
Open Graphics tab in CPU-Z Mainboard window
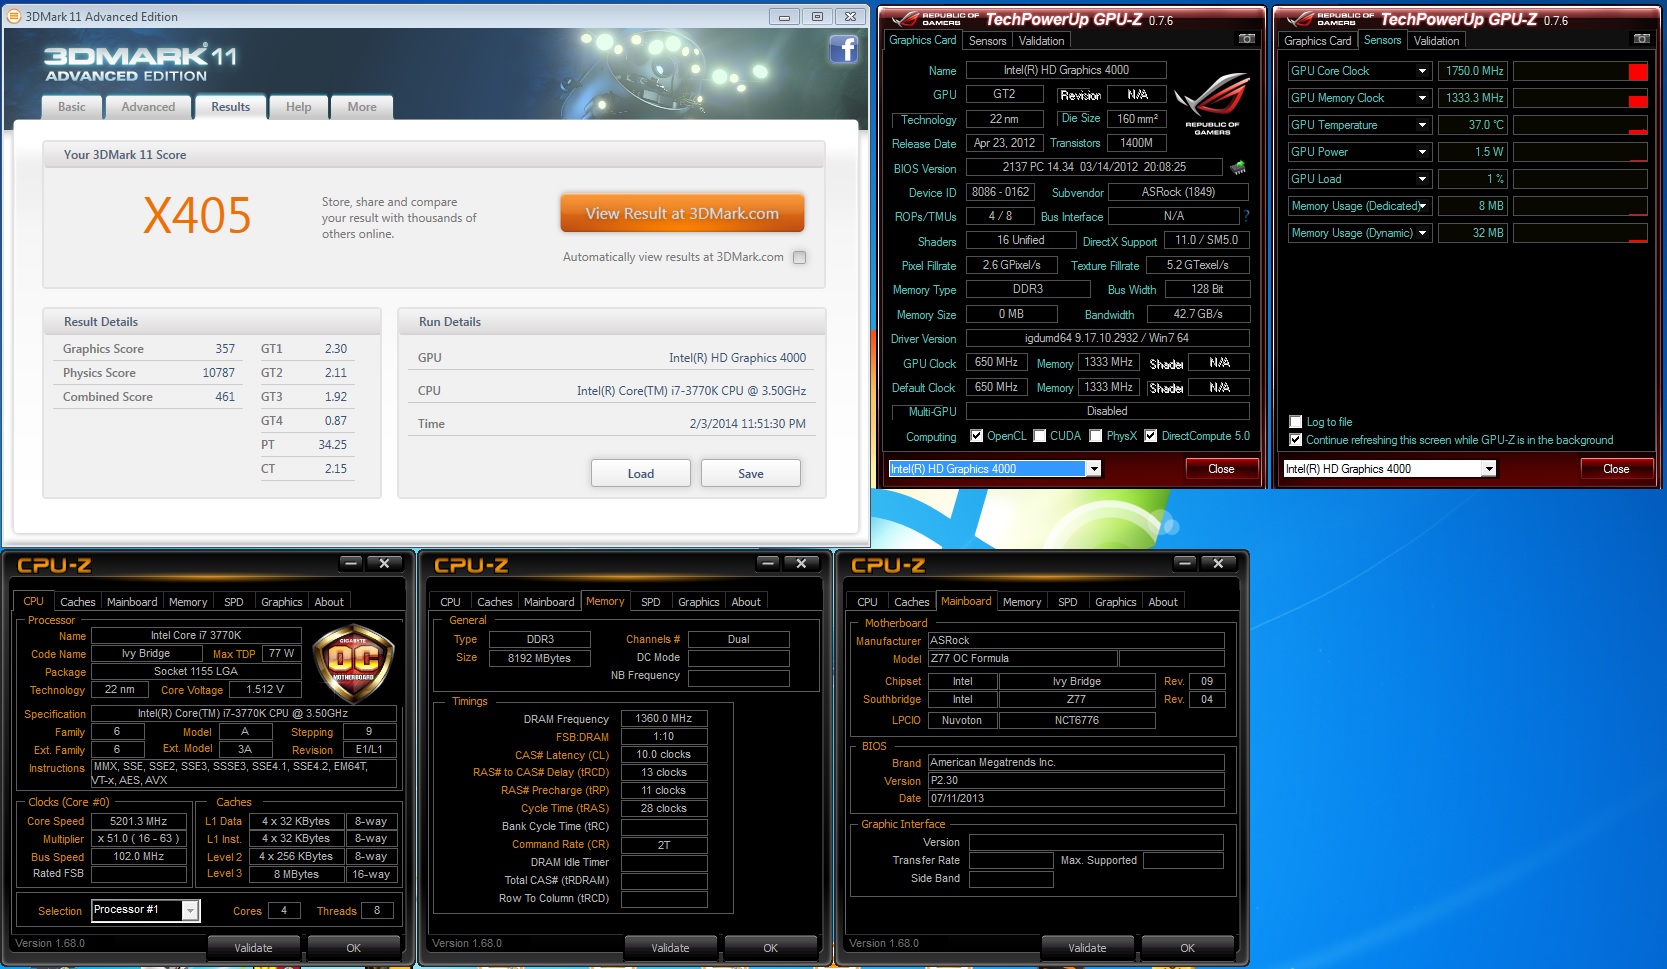point(1115,602)
